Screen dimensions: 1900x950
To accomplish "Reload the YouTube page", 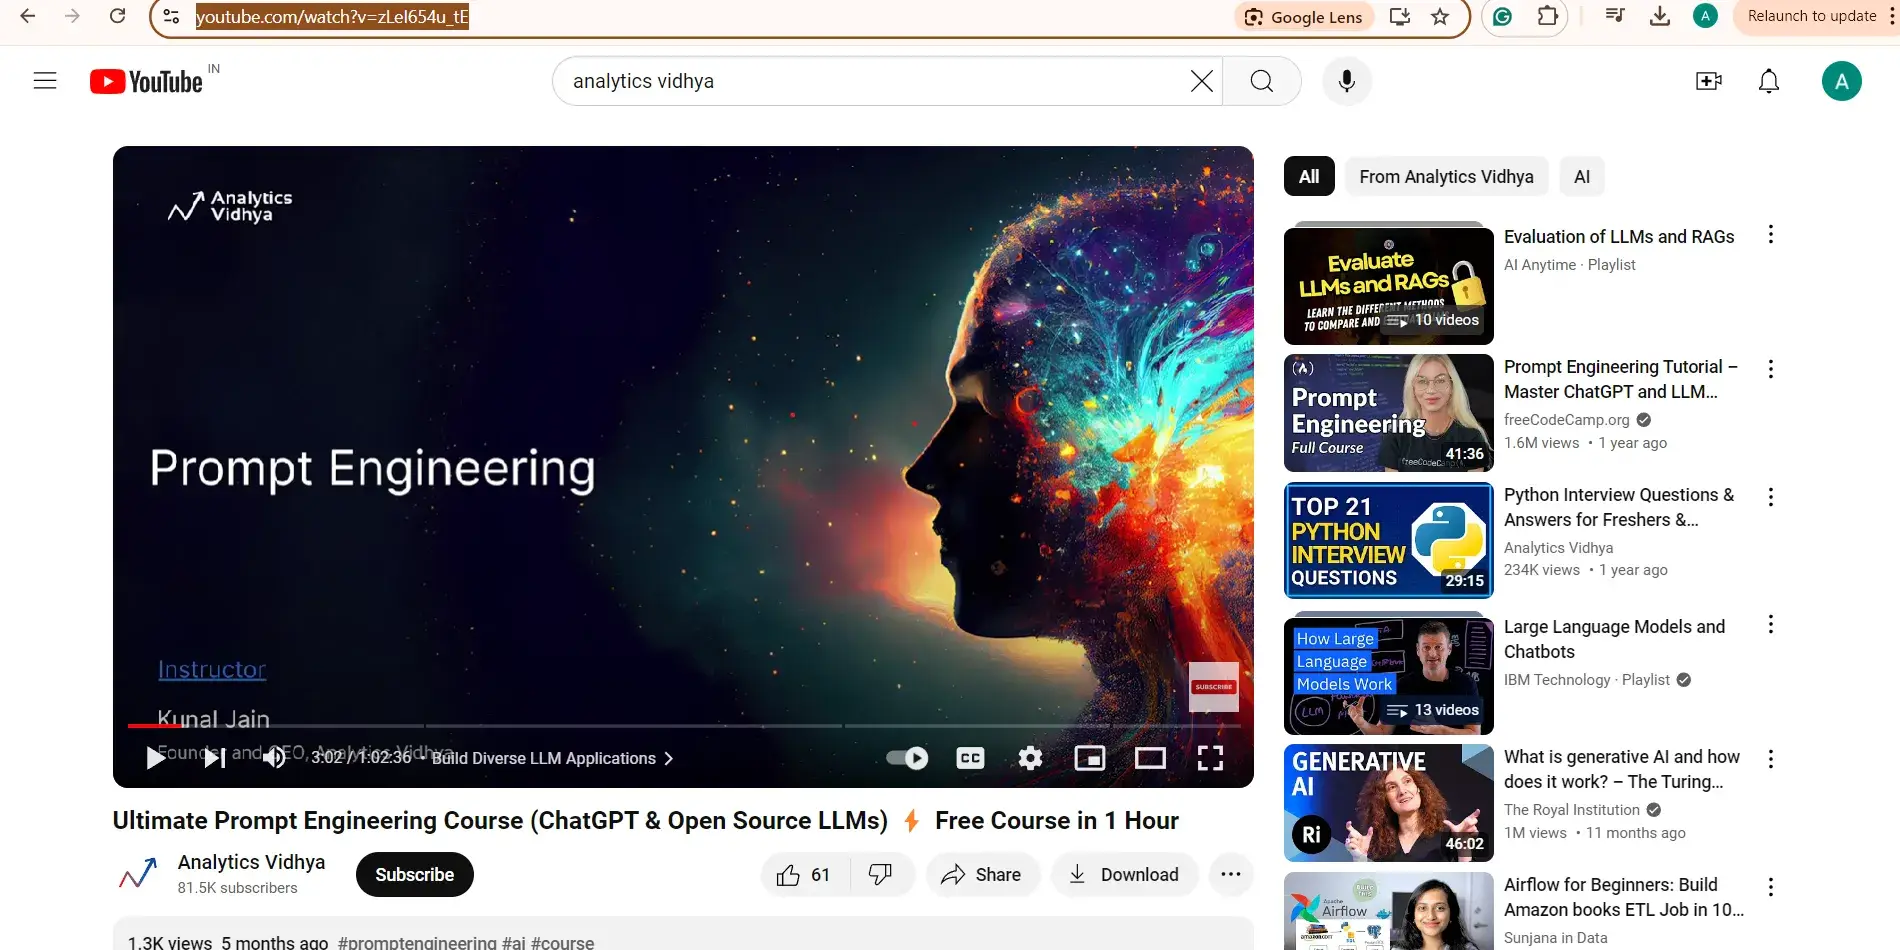I will click(117, 16).
